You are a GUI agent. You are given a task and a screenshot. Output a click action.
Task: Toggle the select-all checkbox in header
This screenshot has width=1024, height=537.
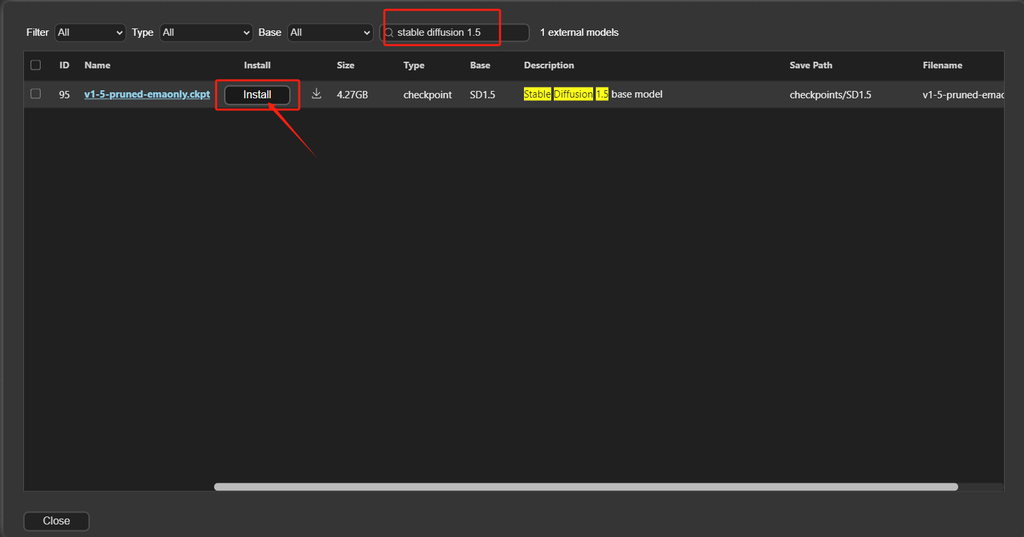coord(36,65)
